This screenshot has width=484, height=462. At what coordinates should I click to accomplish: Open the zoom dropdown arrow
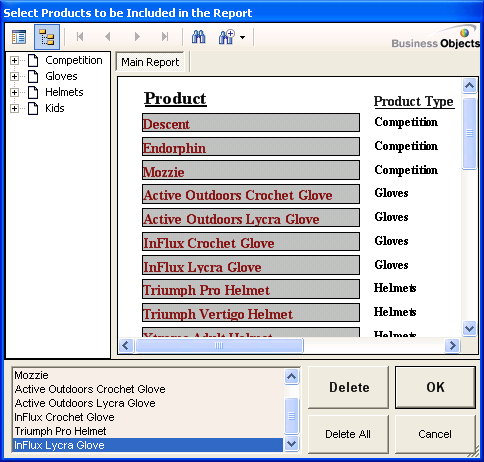[242, 37]
